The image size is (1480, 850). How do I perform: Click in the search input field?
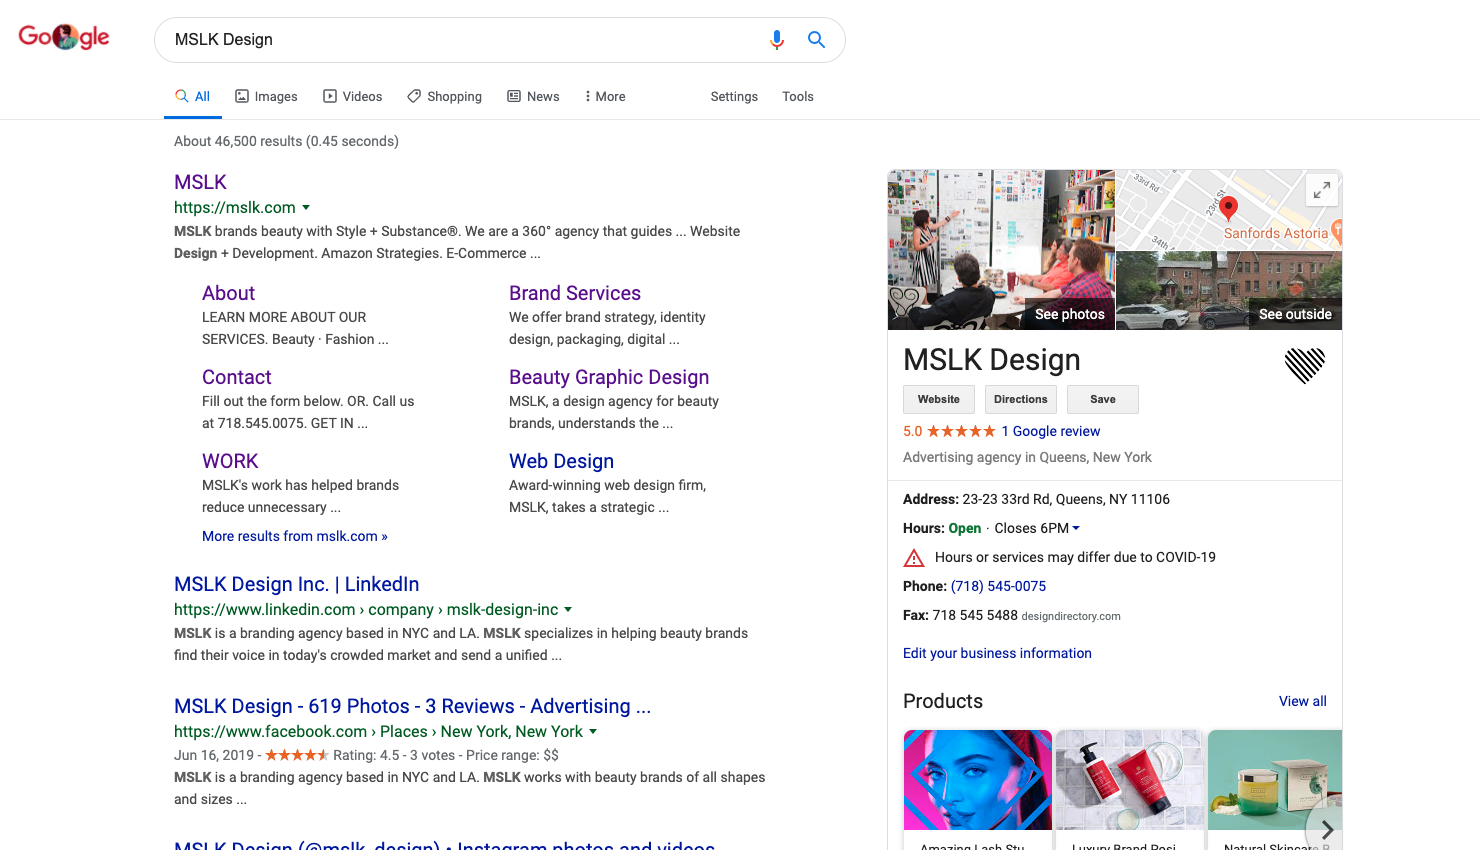[x=460, y=40]
